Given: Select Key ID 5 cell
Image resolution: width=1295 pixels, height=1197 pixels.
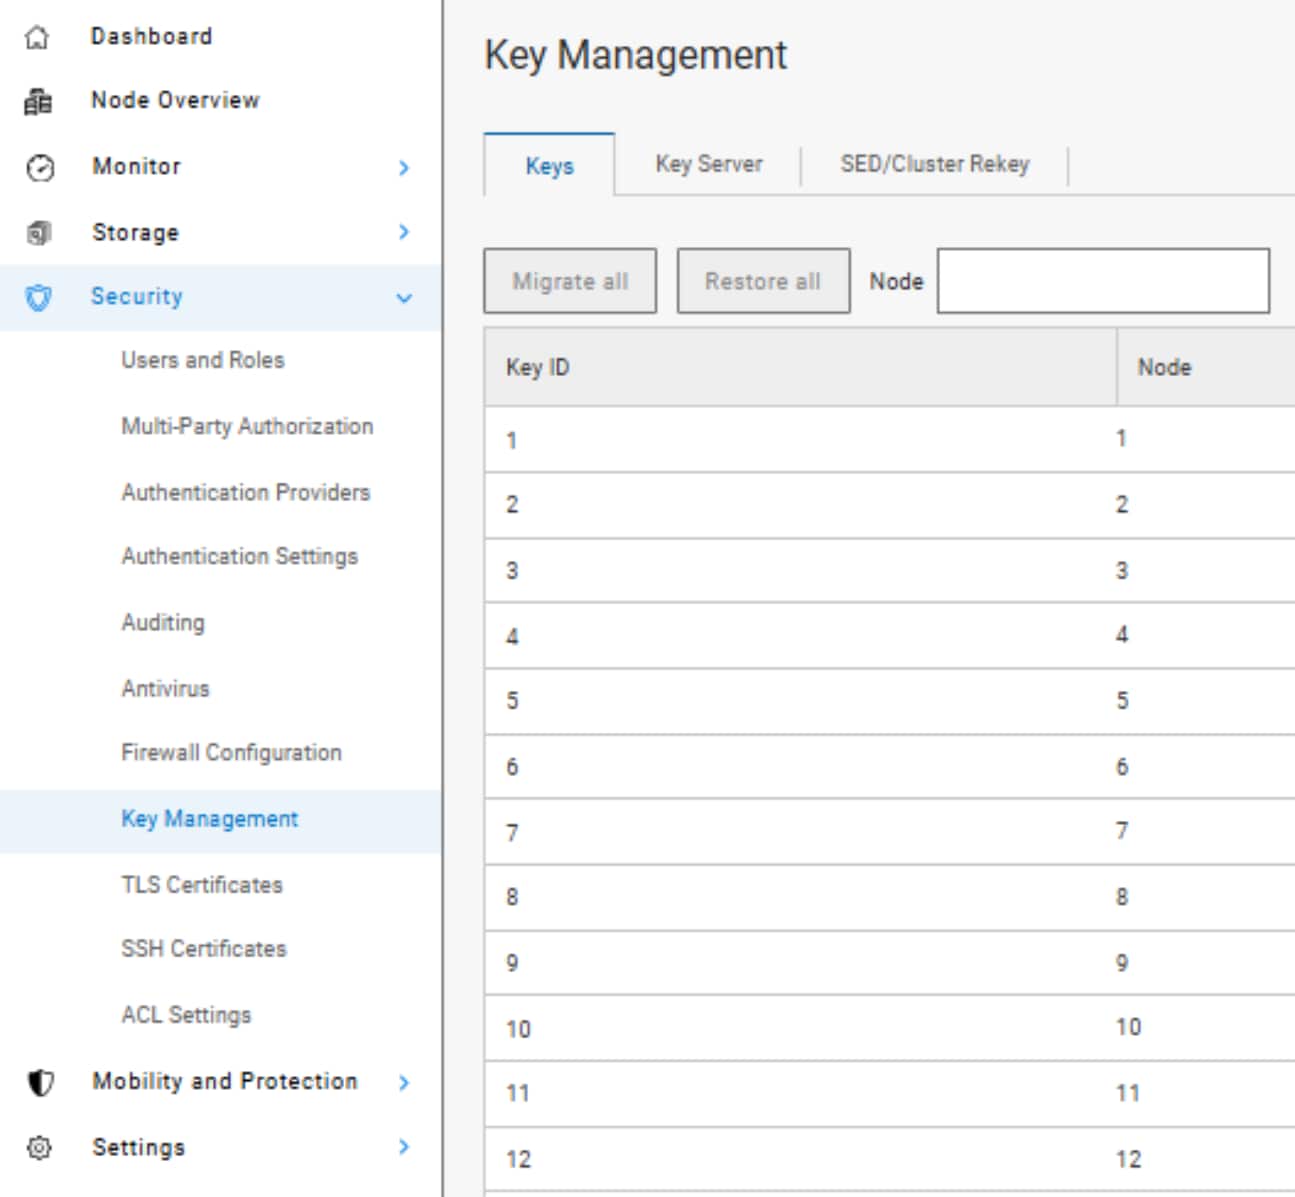Looking at the screenshot, I should pyautogui.click(x=800, y=701).
